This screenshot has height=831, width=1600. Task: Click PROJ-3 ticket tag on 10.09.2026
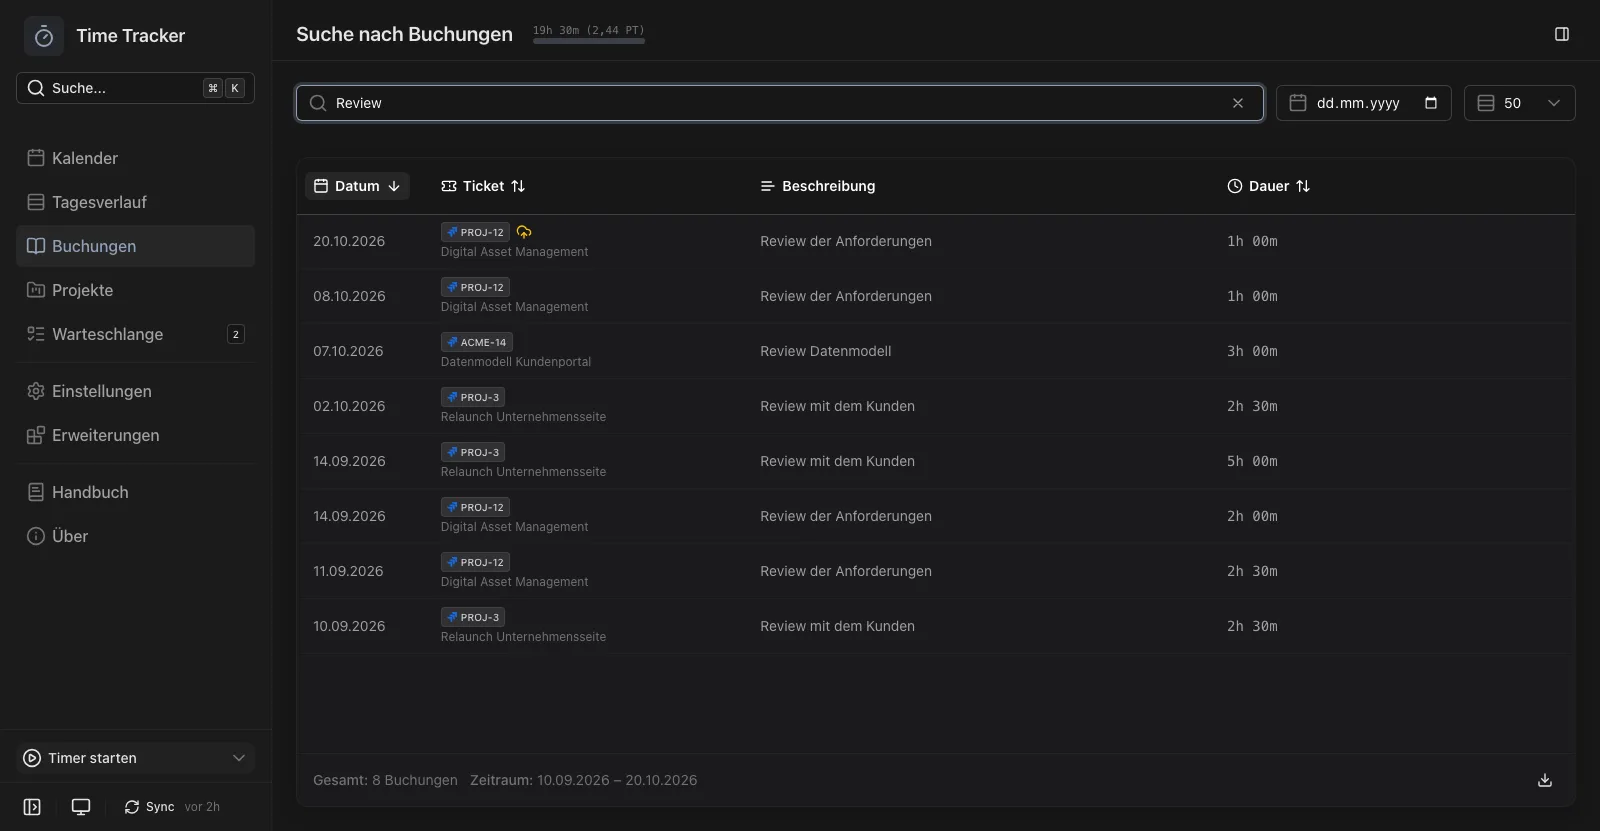pyautogui.click(x=472, y=617)
